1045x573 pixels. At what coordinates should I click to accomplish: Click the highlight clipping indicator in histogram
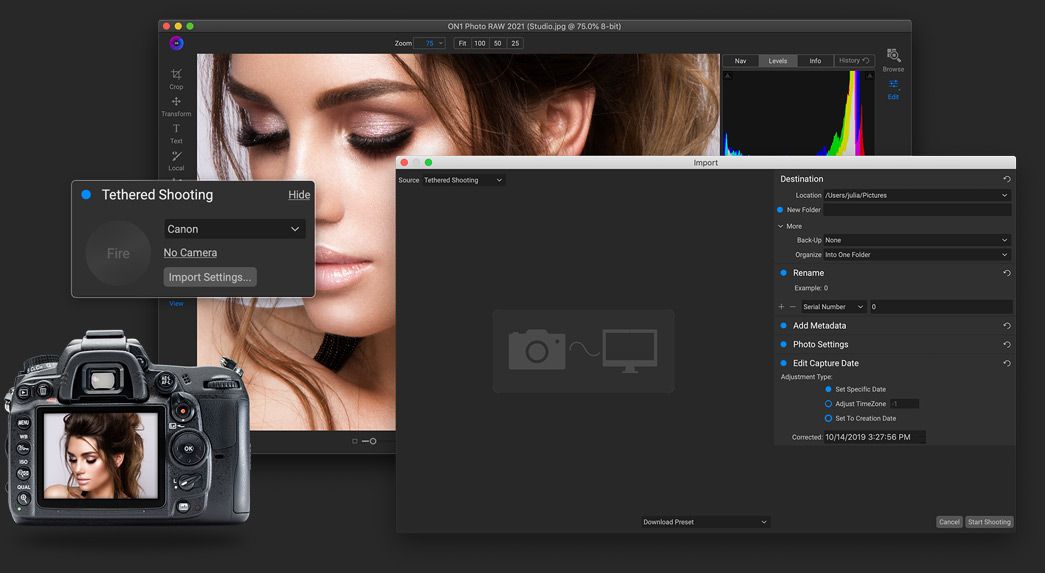[x=869, y=76]
